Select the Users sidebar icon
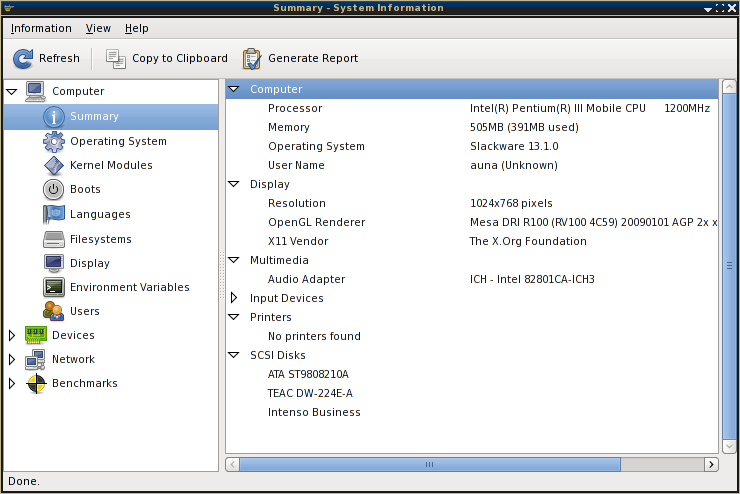 point(53,311)
